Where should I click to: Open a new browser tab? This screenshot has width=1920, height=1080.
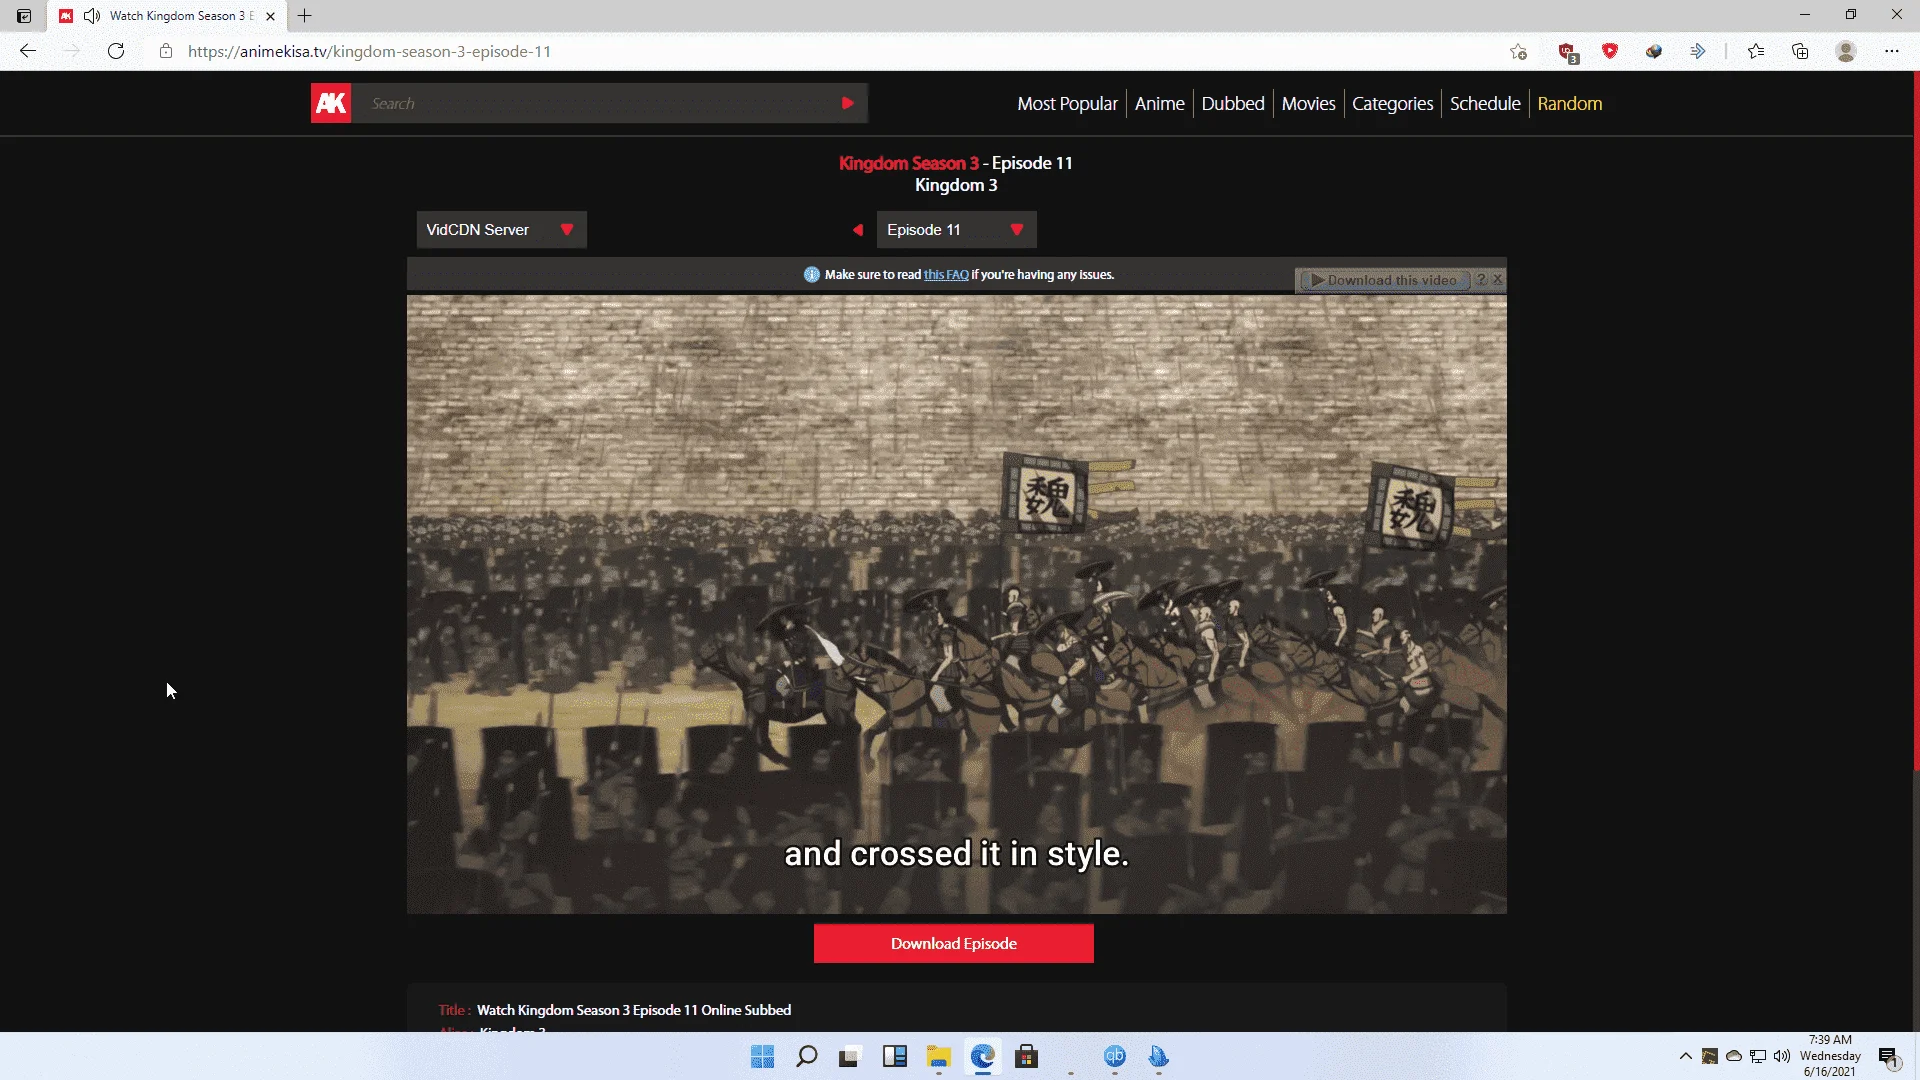(x=305, y=16)
